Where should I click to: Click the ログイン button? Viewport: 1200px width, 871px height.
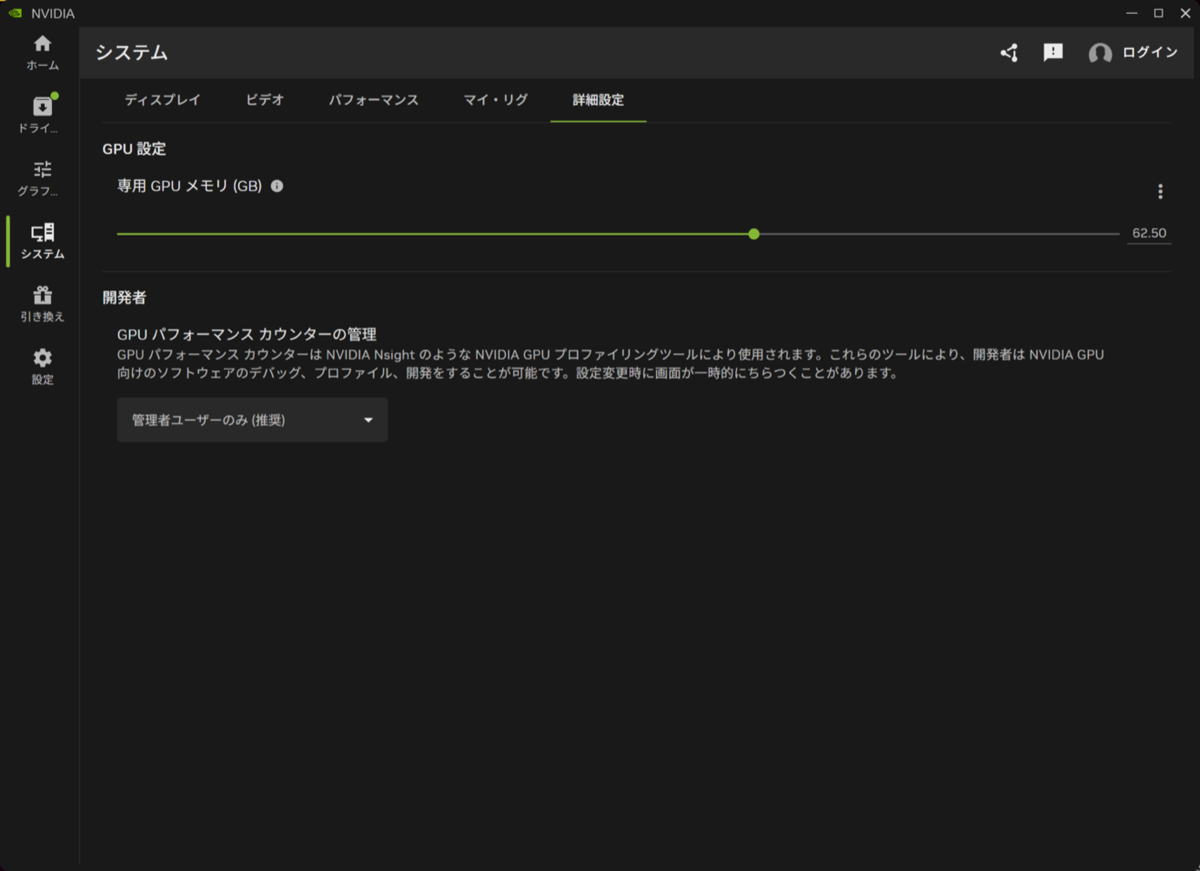point(1150,53)
